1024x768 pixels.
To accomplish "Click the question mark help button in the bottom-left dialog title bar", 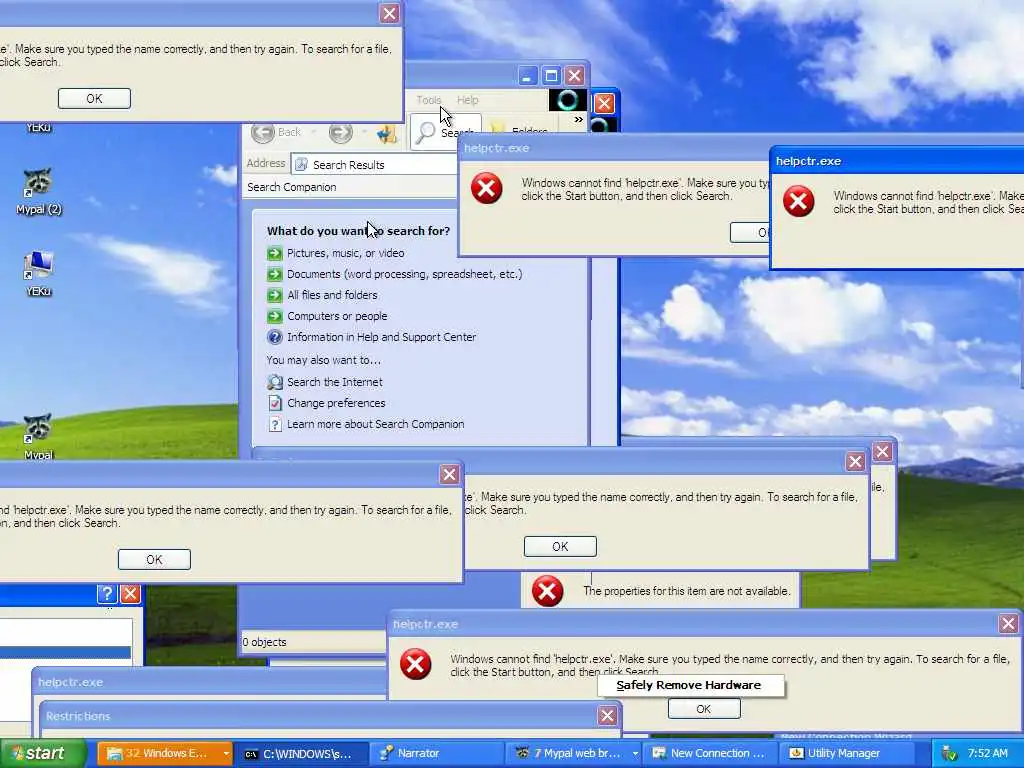I will pos(107,594).
